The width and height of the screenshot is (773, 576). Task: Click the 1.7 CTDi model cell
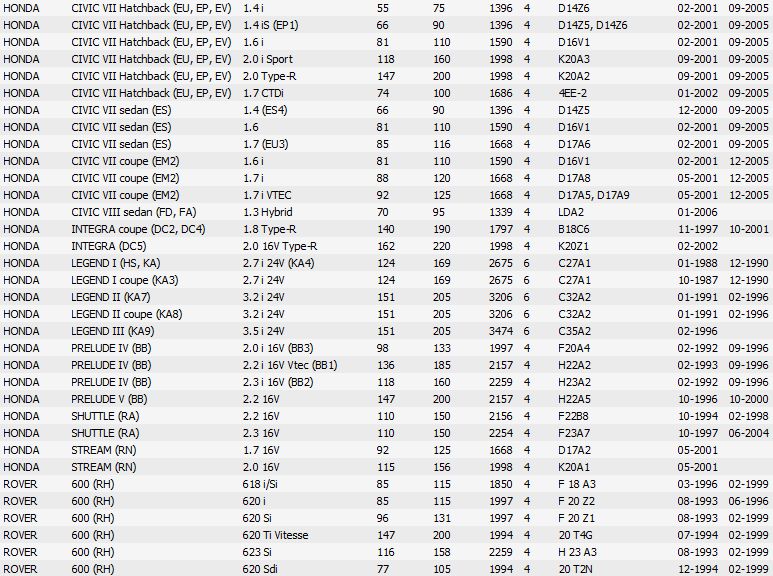(x=263, y=93)
